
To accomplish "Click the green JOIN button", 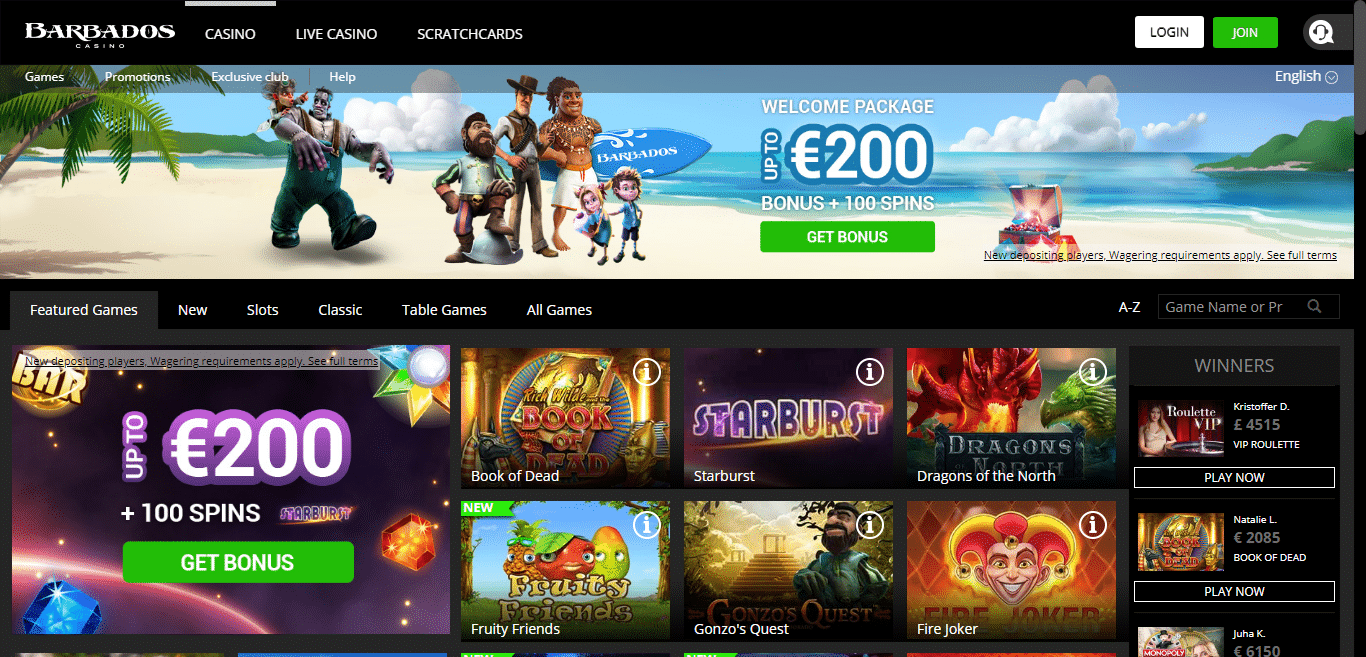I will click(1245, 32).
